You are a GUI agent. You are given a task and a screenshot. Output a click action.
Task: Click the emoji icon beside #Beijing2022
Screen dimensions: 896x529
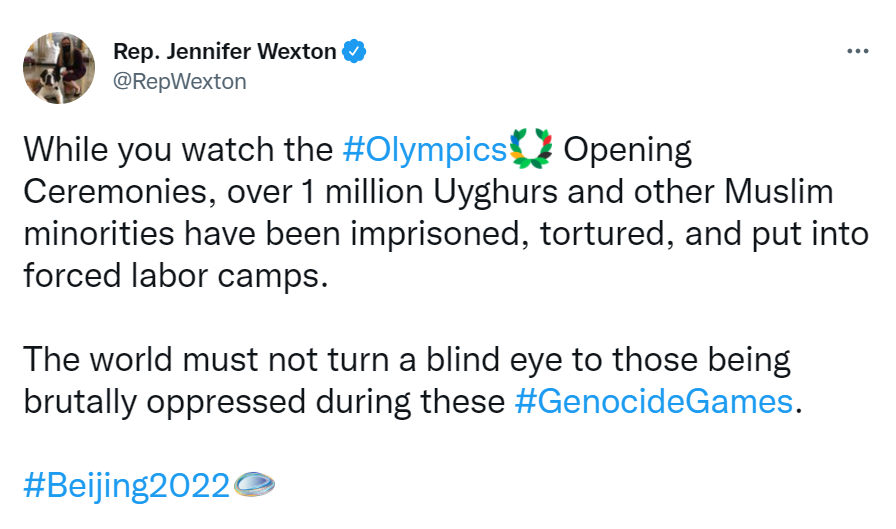pos(253,486)
